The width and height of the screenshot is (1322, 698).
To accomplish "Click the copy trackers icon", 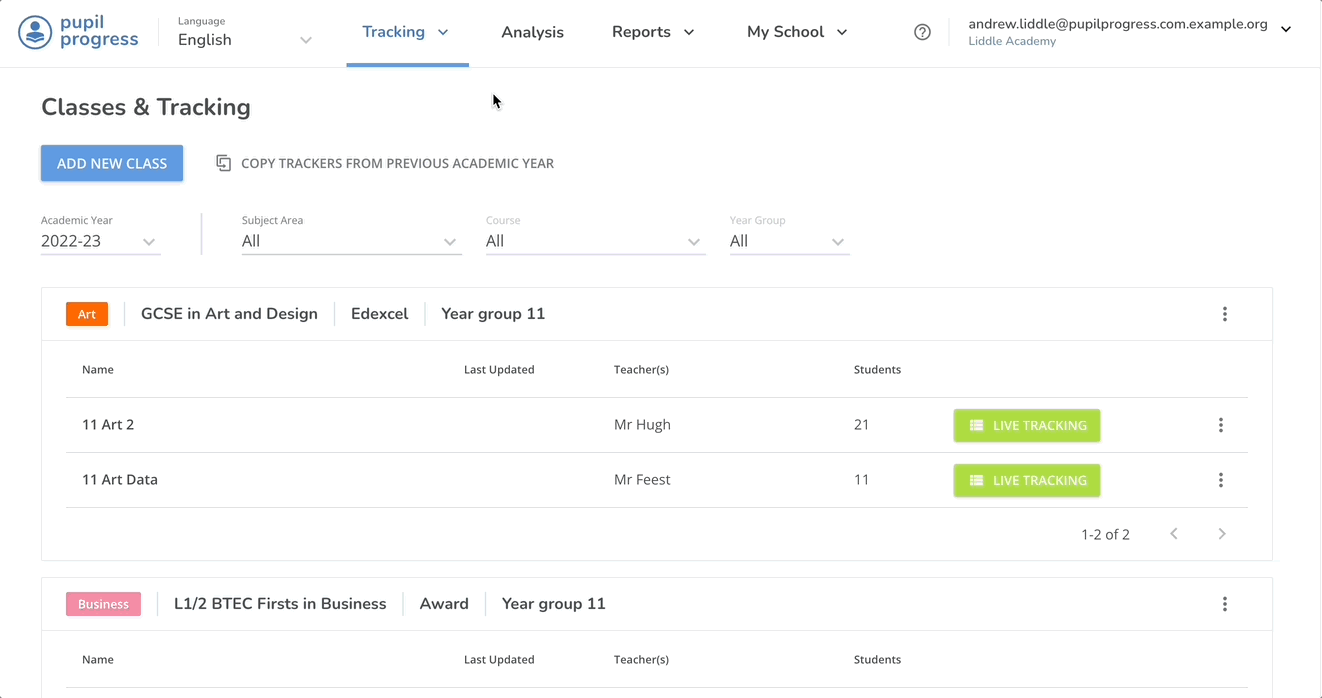I will point(224,163).
